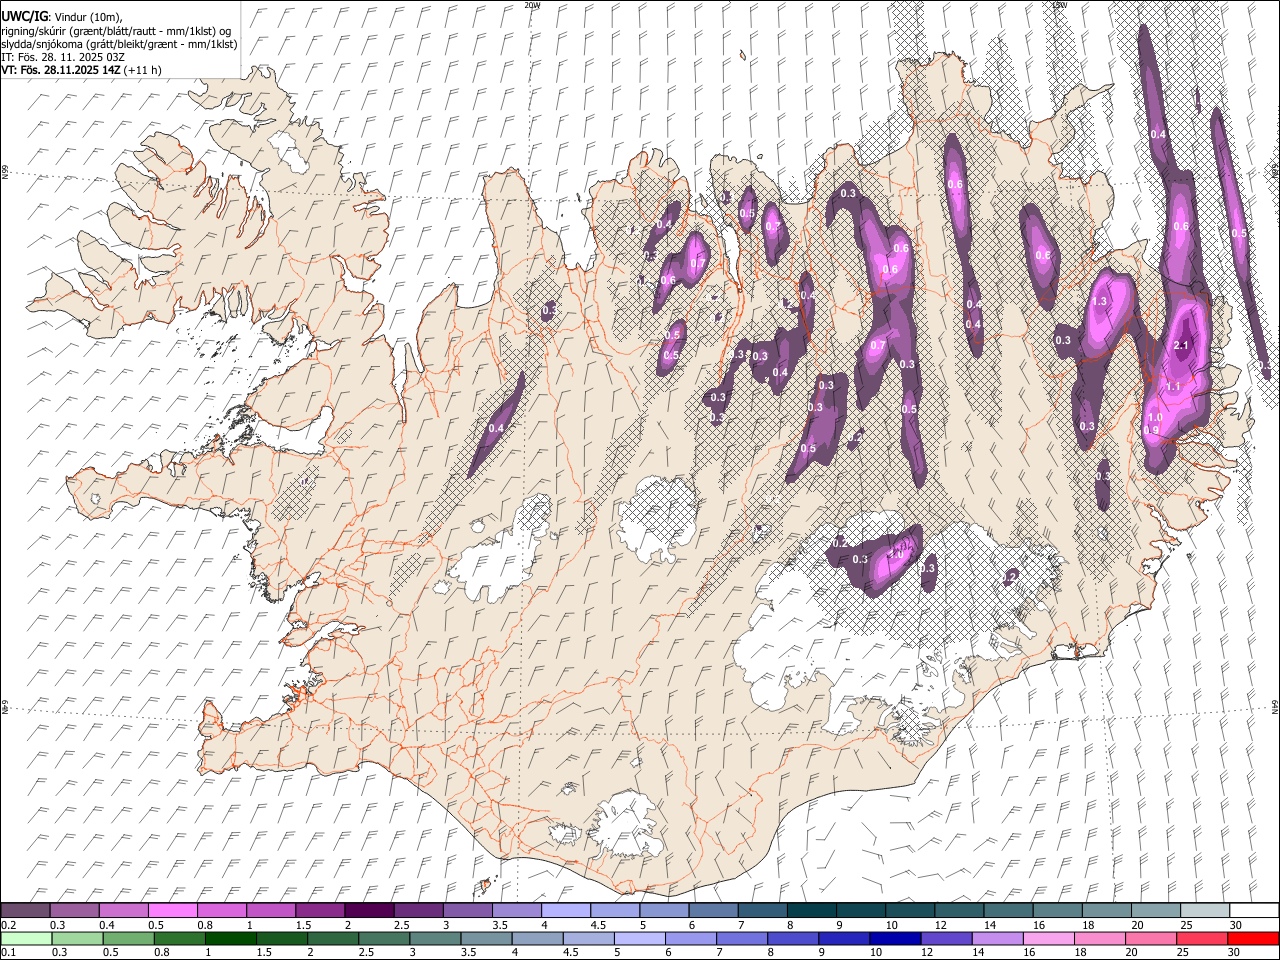The image size is (1280, 960).
Task: Click the 25 label in the upper legend row
Action: [1186, 925]
